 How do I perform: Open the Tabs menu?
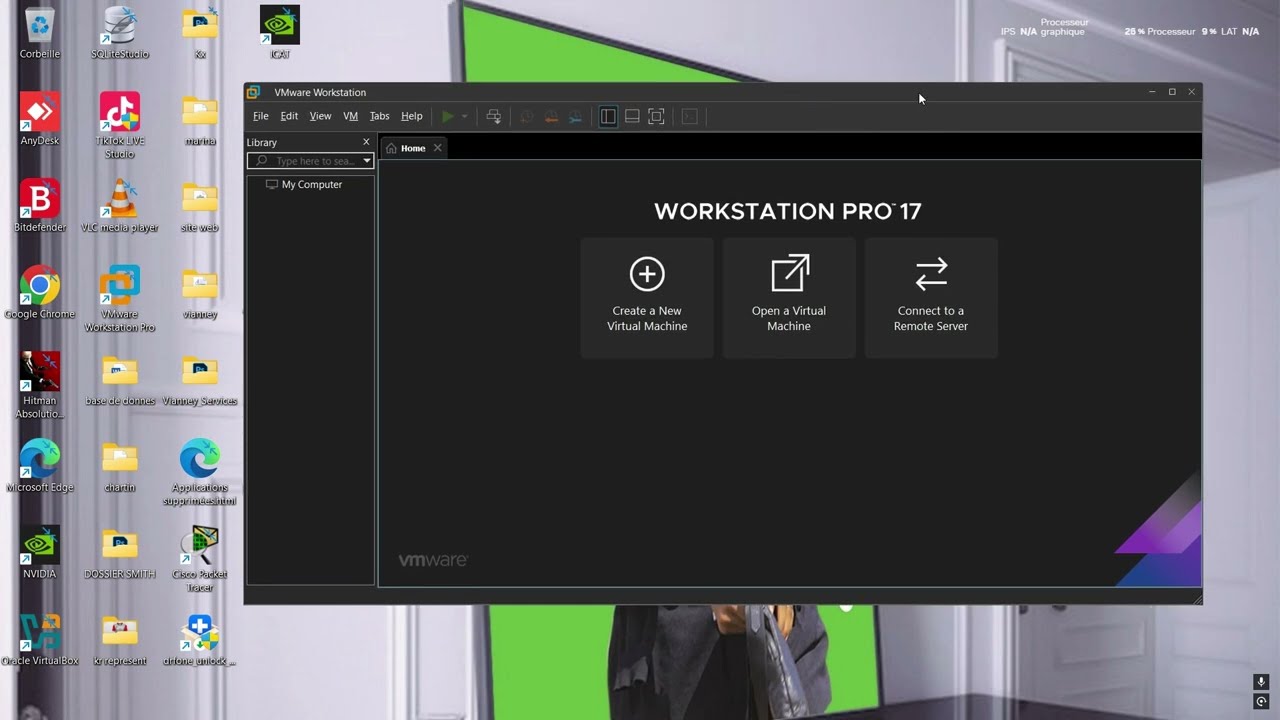[379, 116]
